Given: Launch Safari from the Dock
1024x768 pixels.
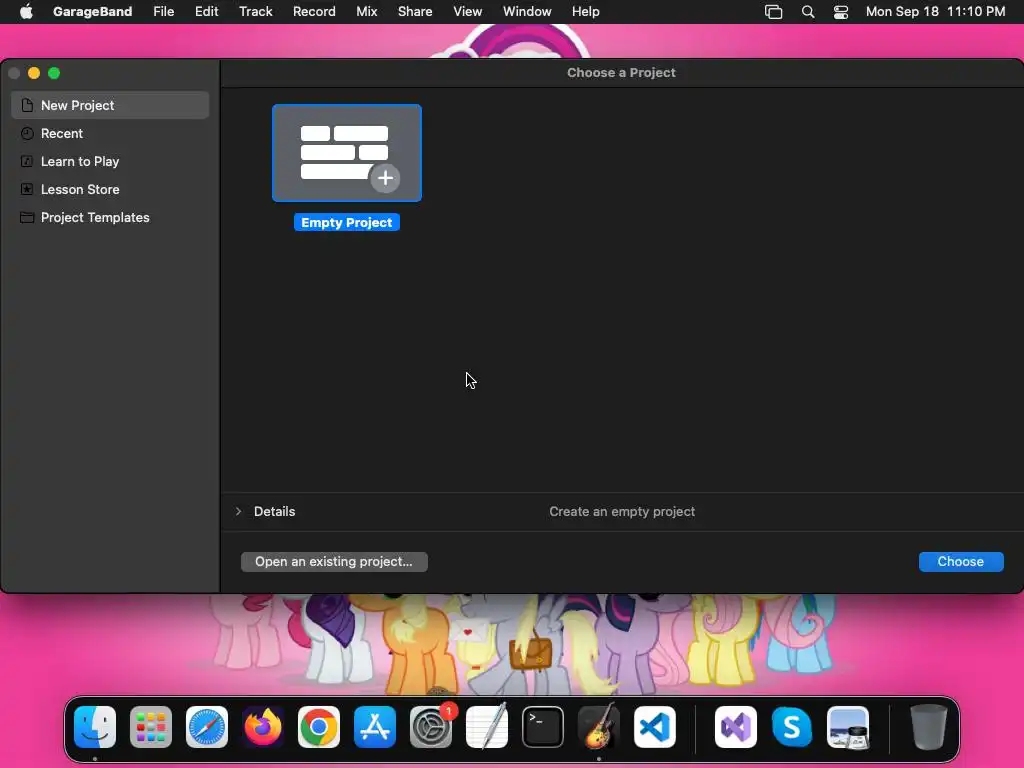Looking at the screenshot, I should click(207, 727).
